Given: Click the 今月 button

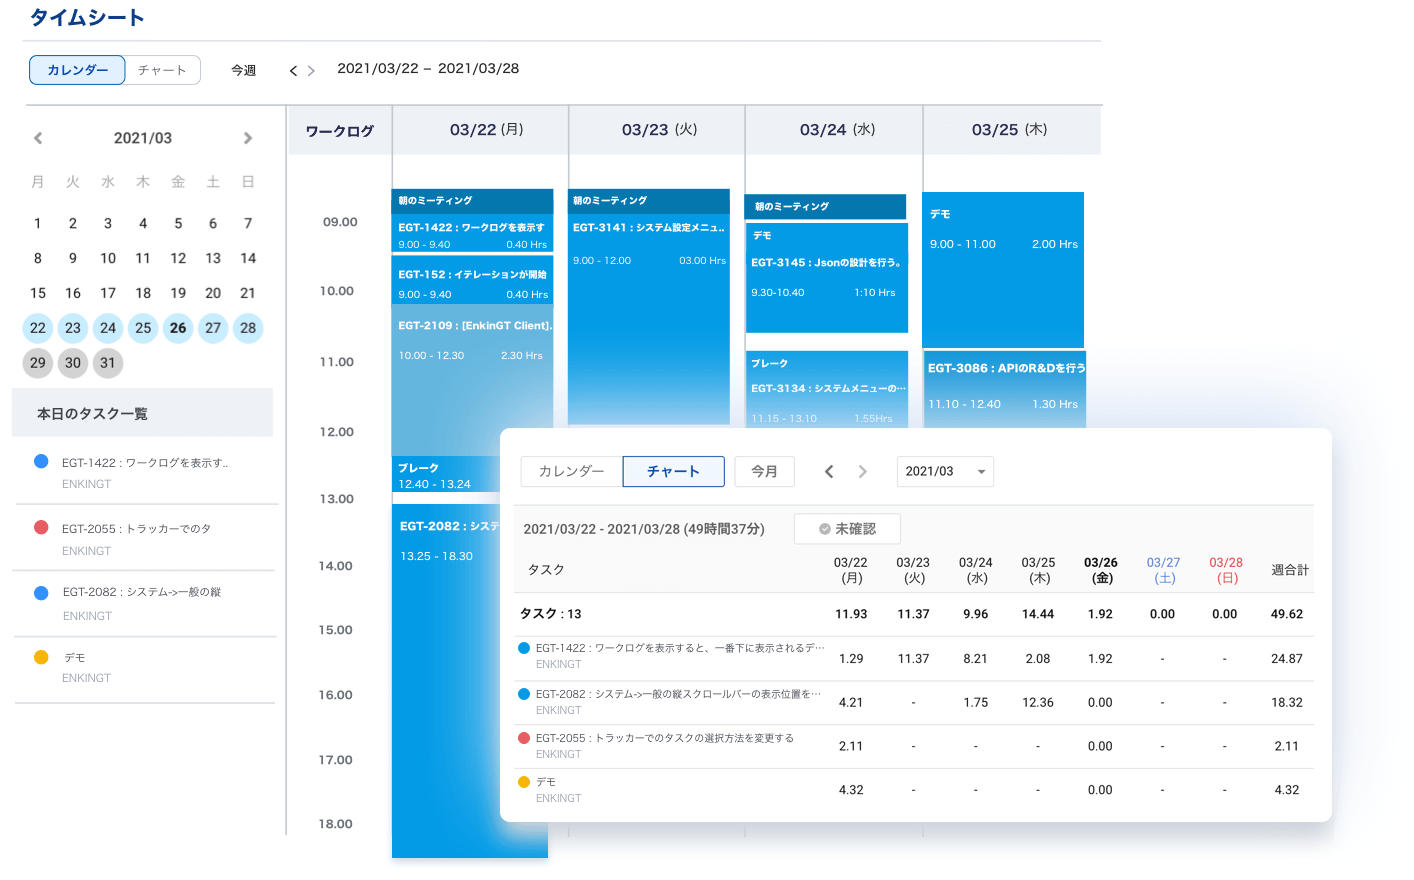Looking at the screenshot, I should pos(764,472).
